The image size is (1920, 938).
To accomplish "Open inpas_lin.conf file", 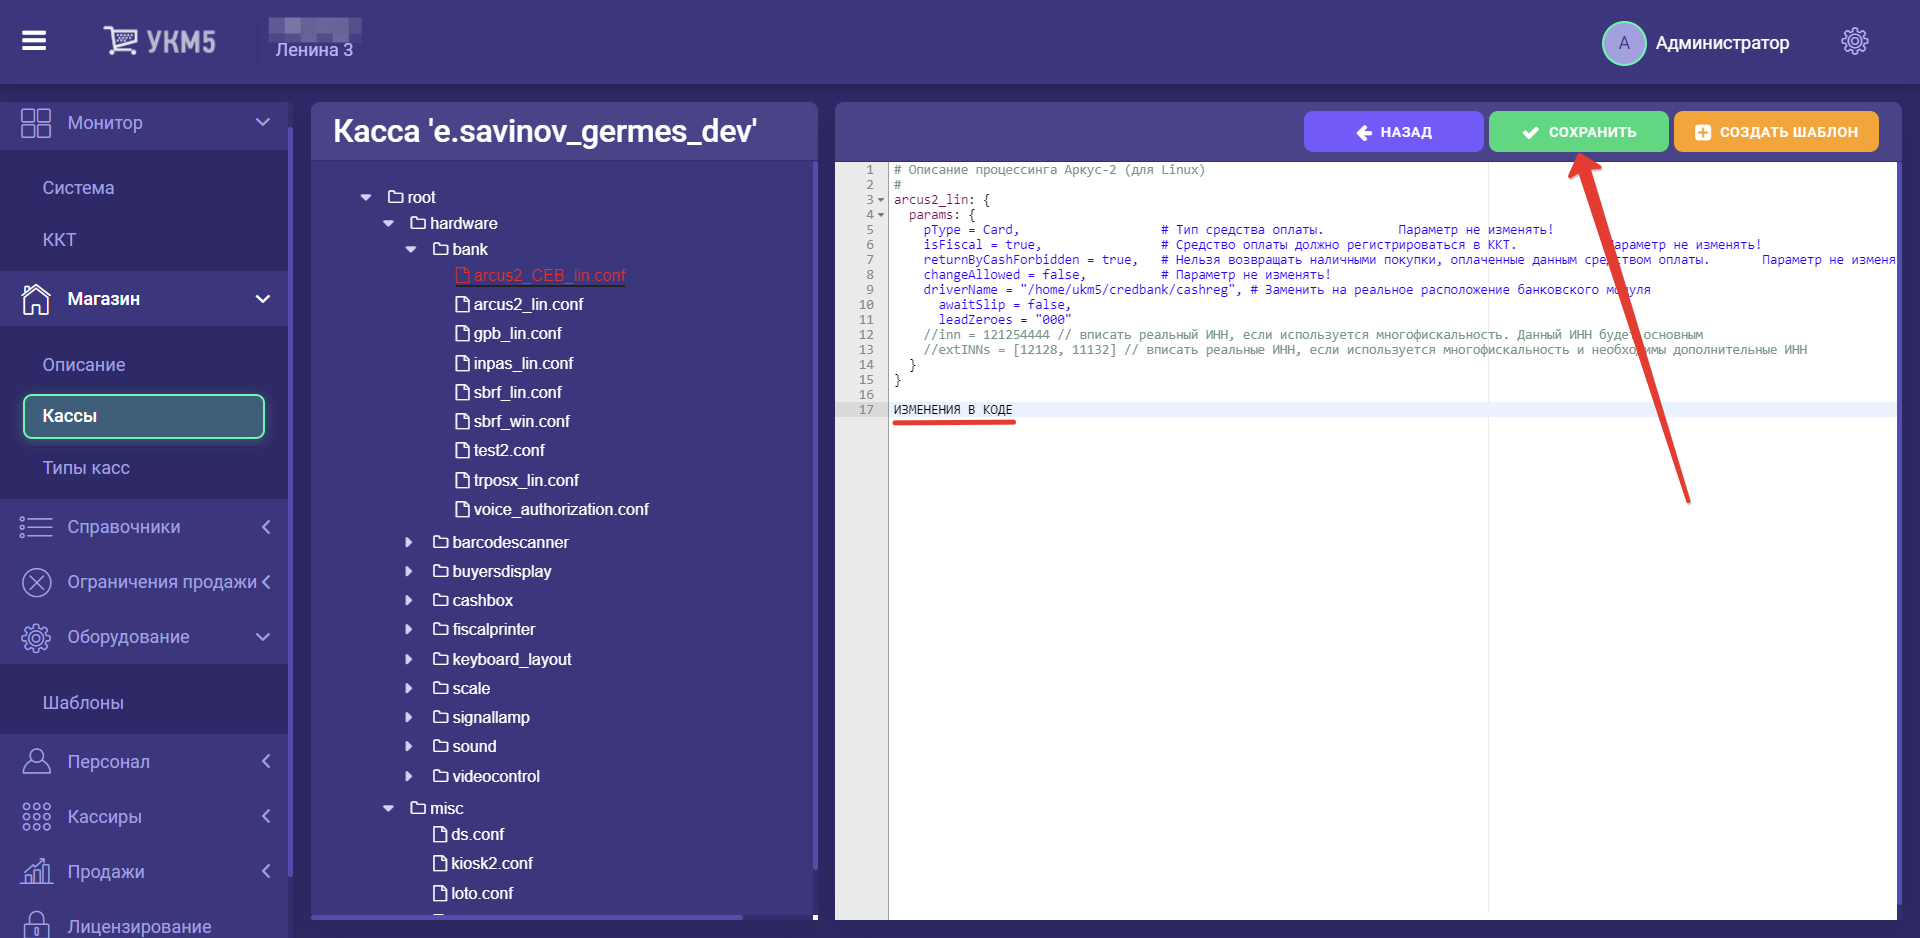I will tap(523, 363).
